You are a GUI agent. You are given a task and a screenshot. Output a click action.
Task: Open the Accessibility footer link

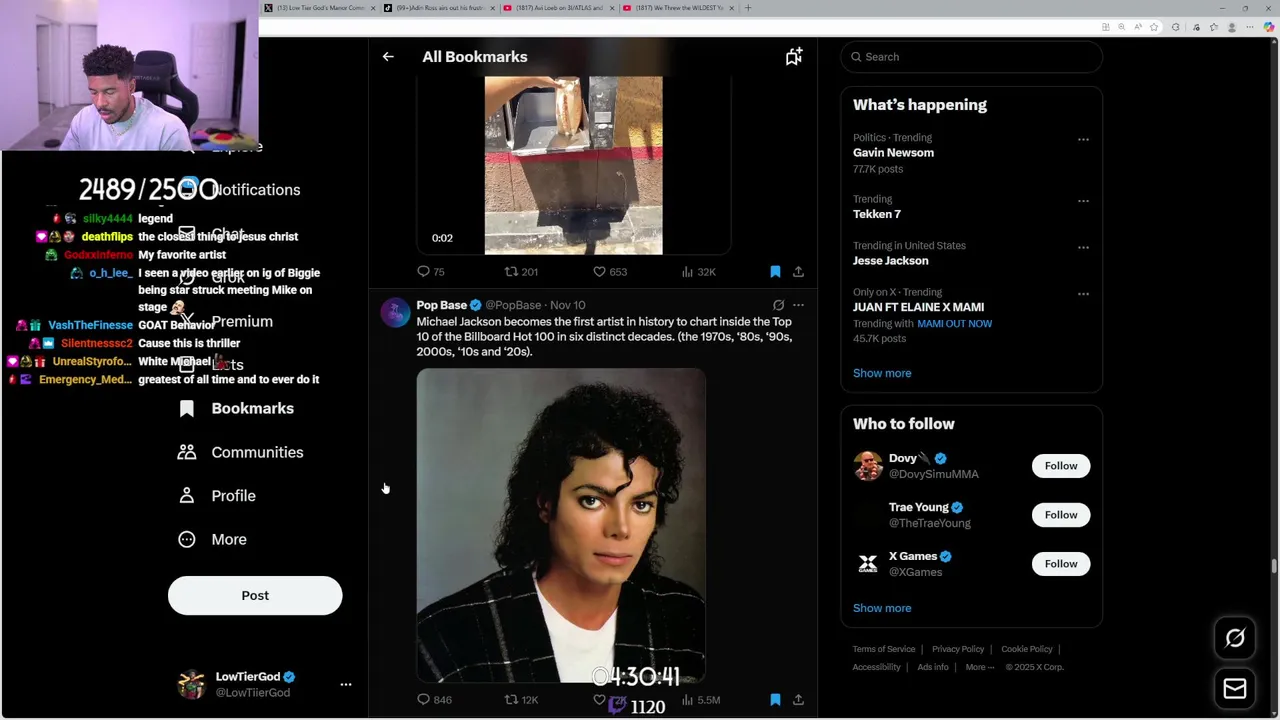click(877, 667)
